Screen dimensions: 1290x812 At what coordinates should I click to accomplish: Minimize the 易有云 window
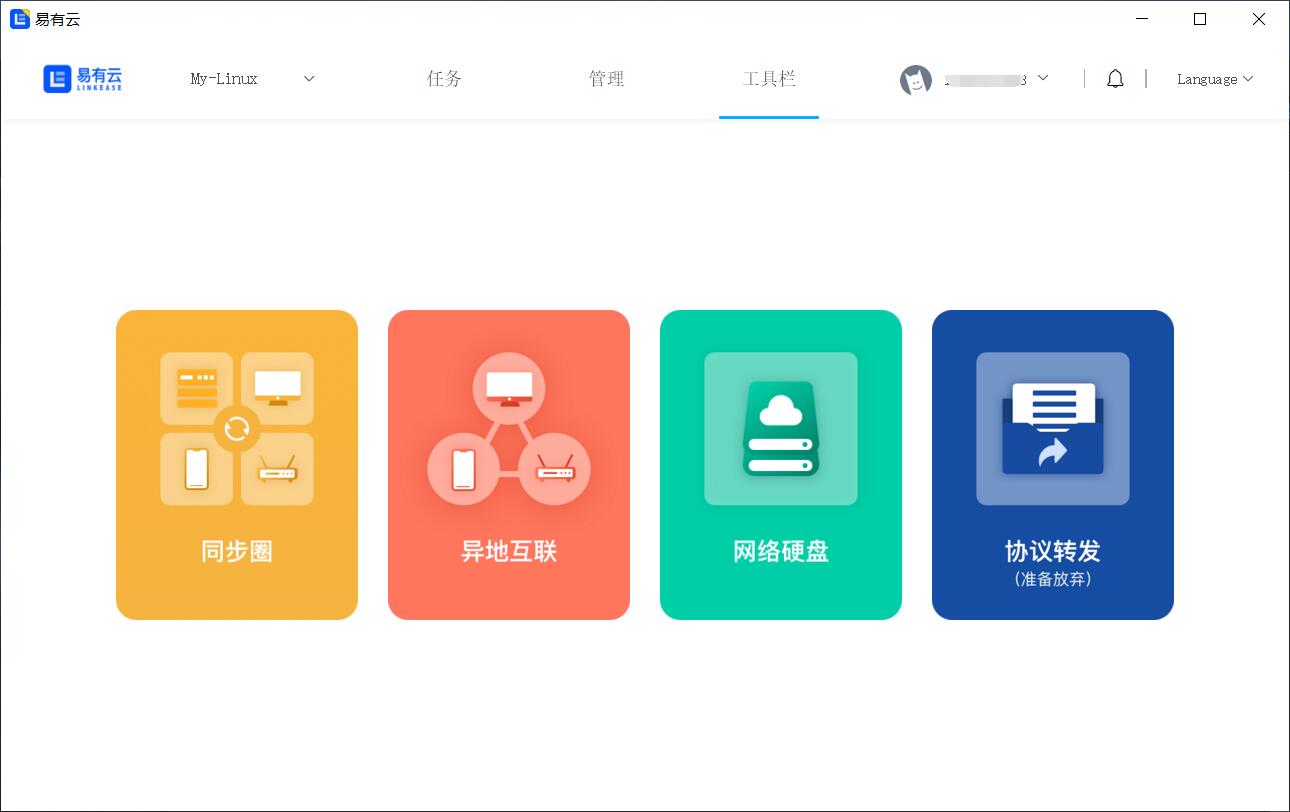point(1142,19)
